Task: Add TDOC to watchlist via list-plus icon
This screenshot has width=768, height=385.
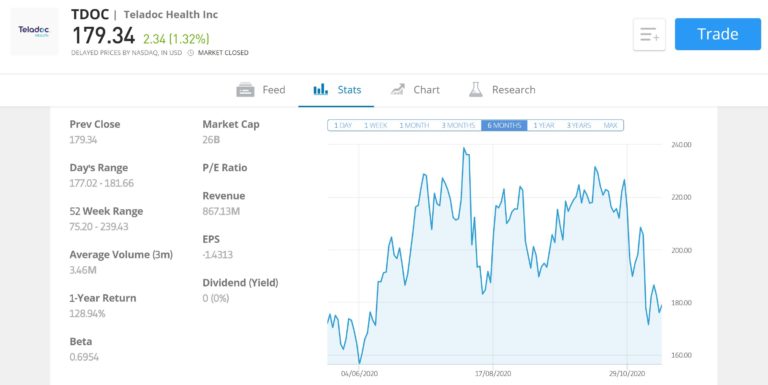Action: coord(649,34)
